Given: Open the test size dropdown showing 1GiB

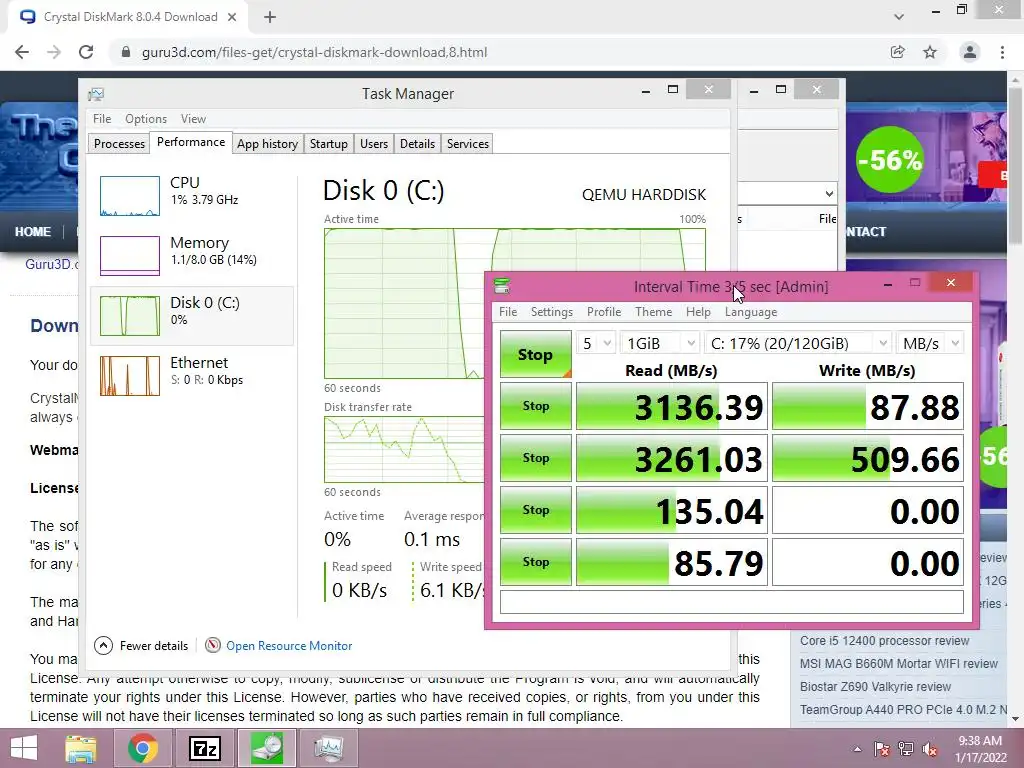Looking at the screenshot, I should pyautogui.click(x=660, y=343).
